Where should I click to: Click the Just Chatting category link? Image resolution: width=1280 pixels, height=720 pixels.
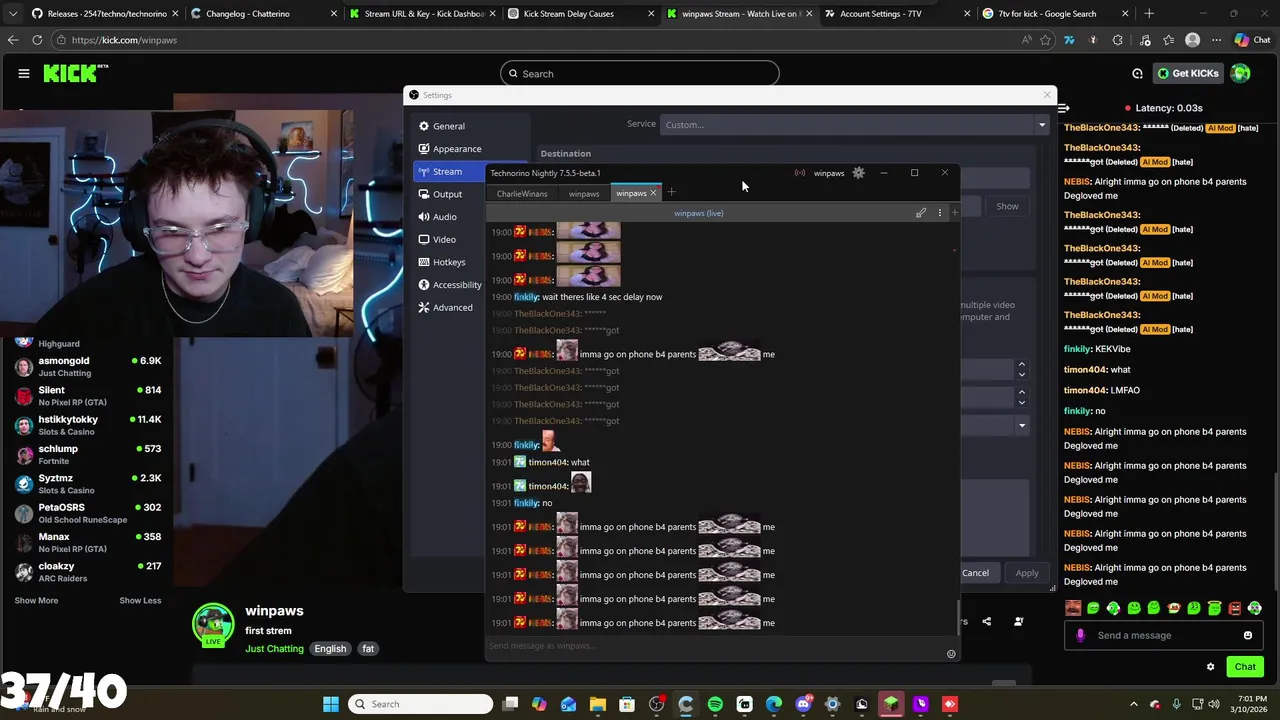pyautogui.click(x=274, y=649)
